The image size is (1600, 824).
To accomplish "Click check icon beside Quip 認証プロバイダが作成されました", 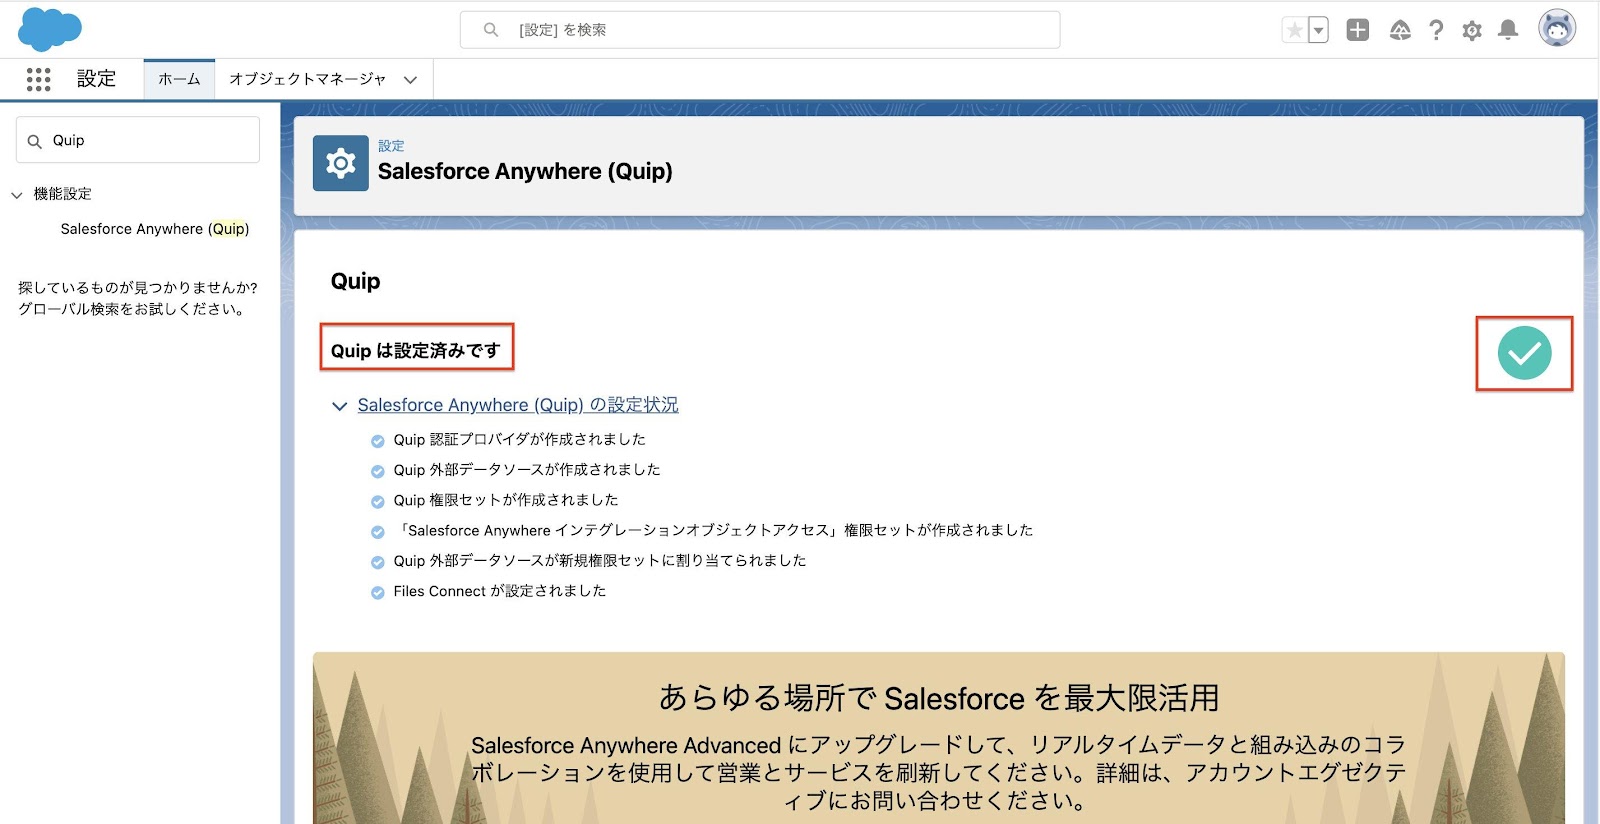I will [378, 441].
